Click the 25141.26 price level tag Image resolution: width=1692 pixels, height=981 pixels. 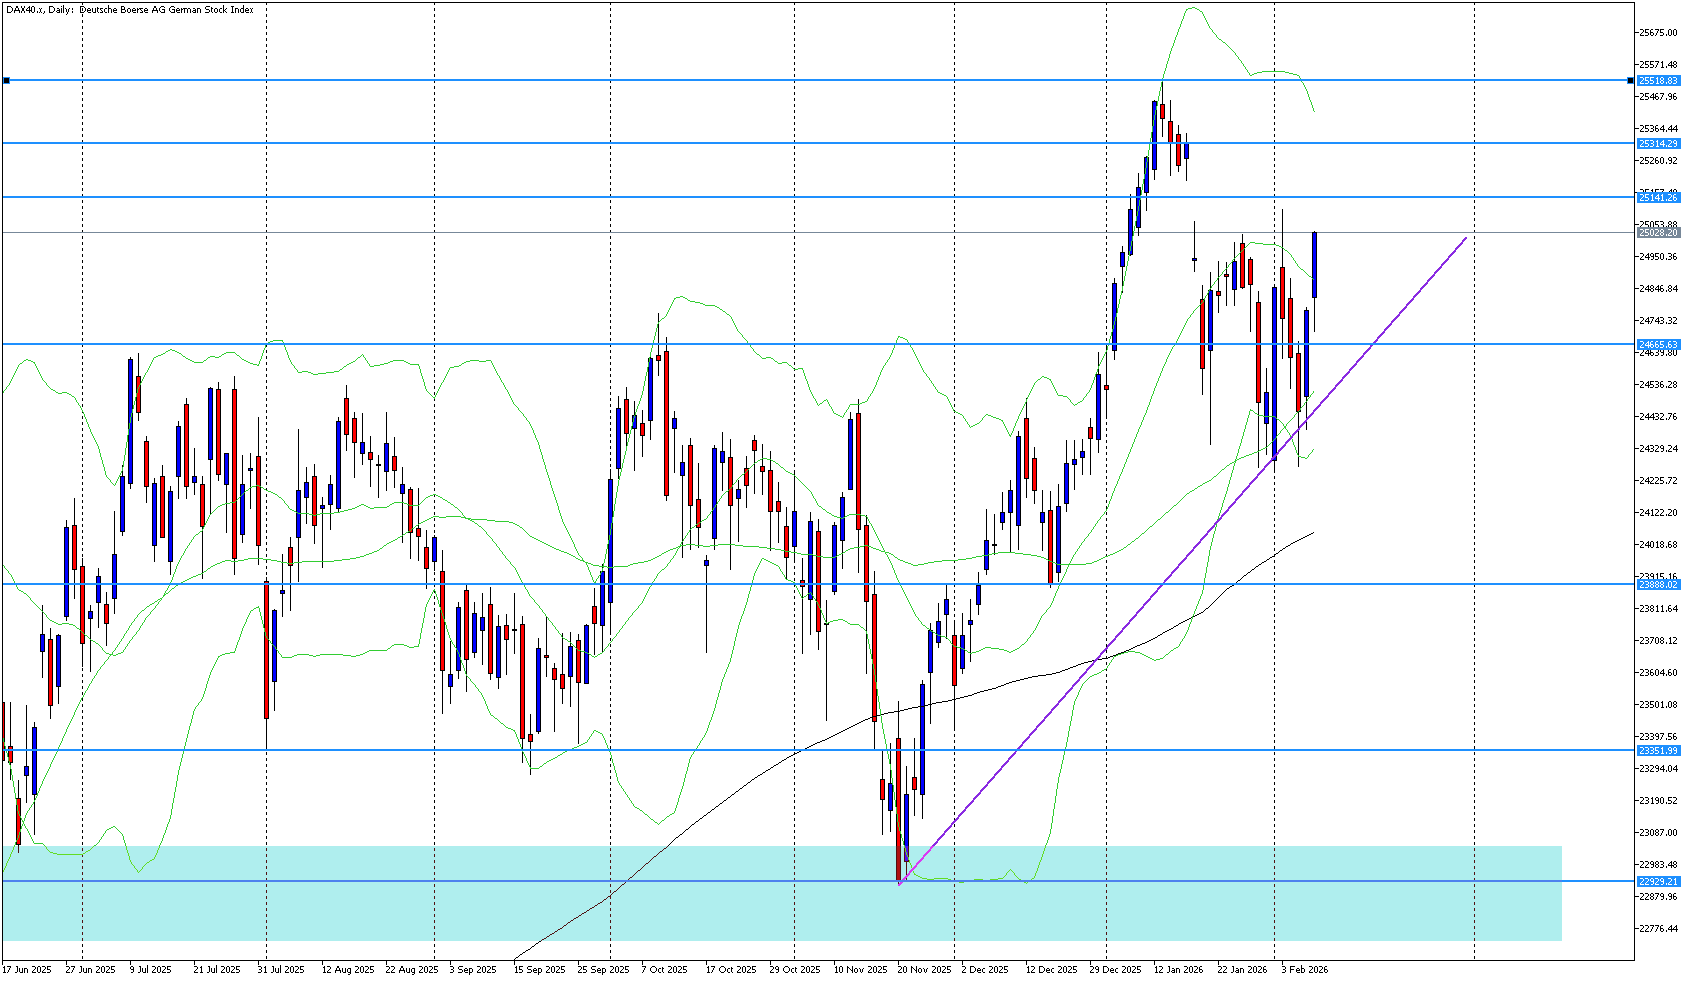(1658, 198)
